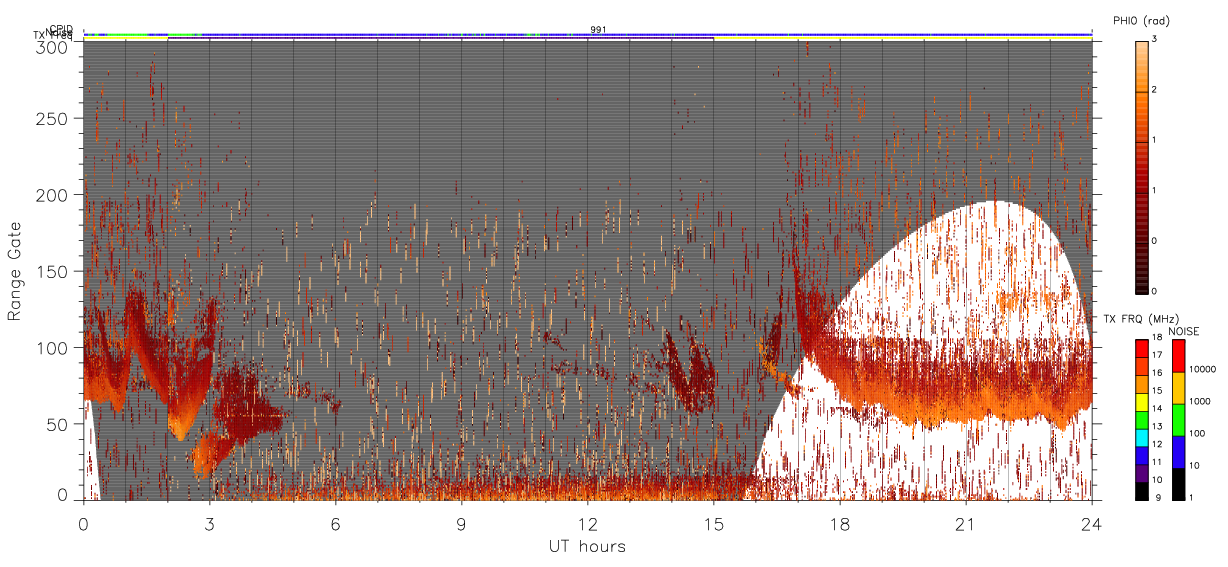This screenshot has width=1228, height=567.
Task: Click the 16 label on TX FRQ legend
Action: [x=1157, y=373]
